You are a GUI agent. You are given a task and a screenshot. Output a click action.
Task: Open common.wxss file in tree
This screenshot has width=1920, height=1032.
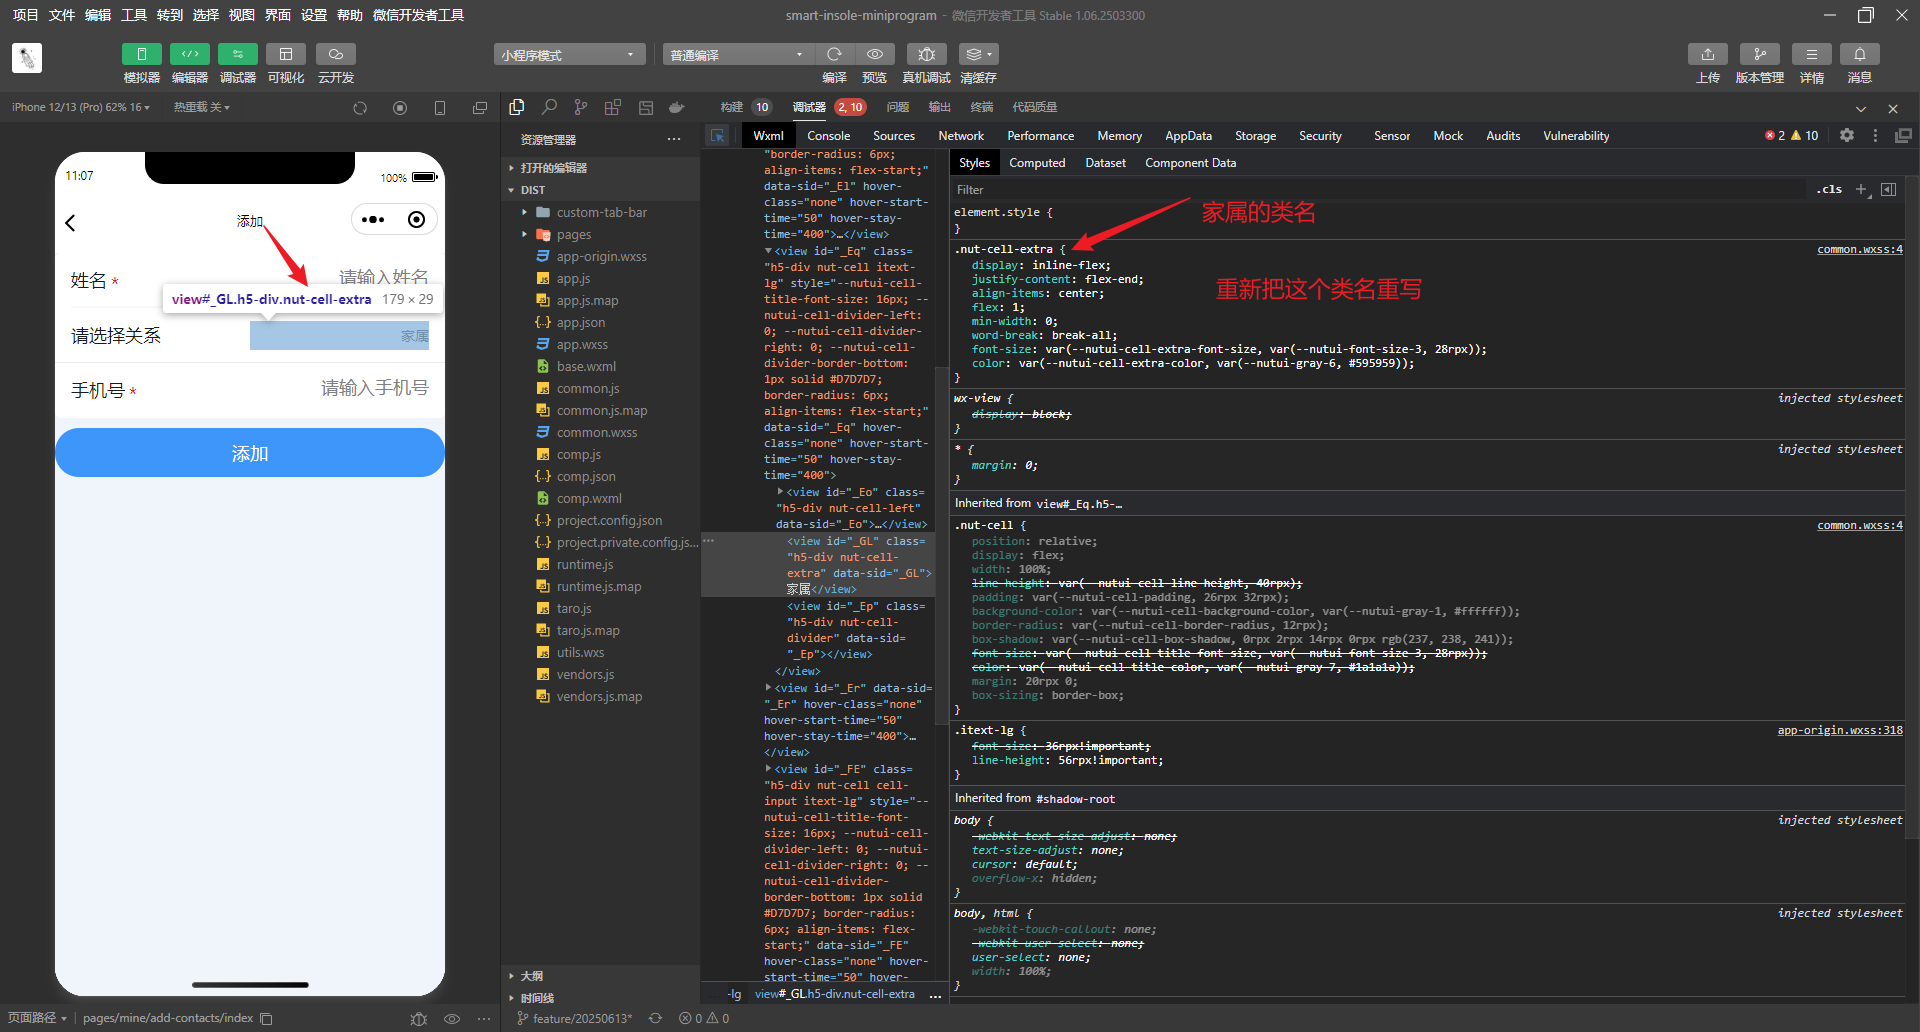pos(596,432)
